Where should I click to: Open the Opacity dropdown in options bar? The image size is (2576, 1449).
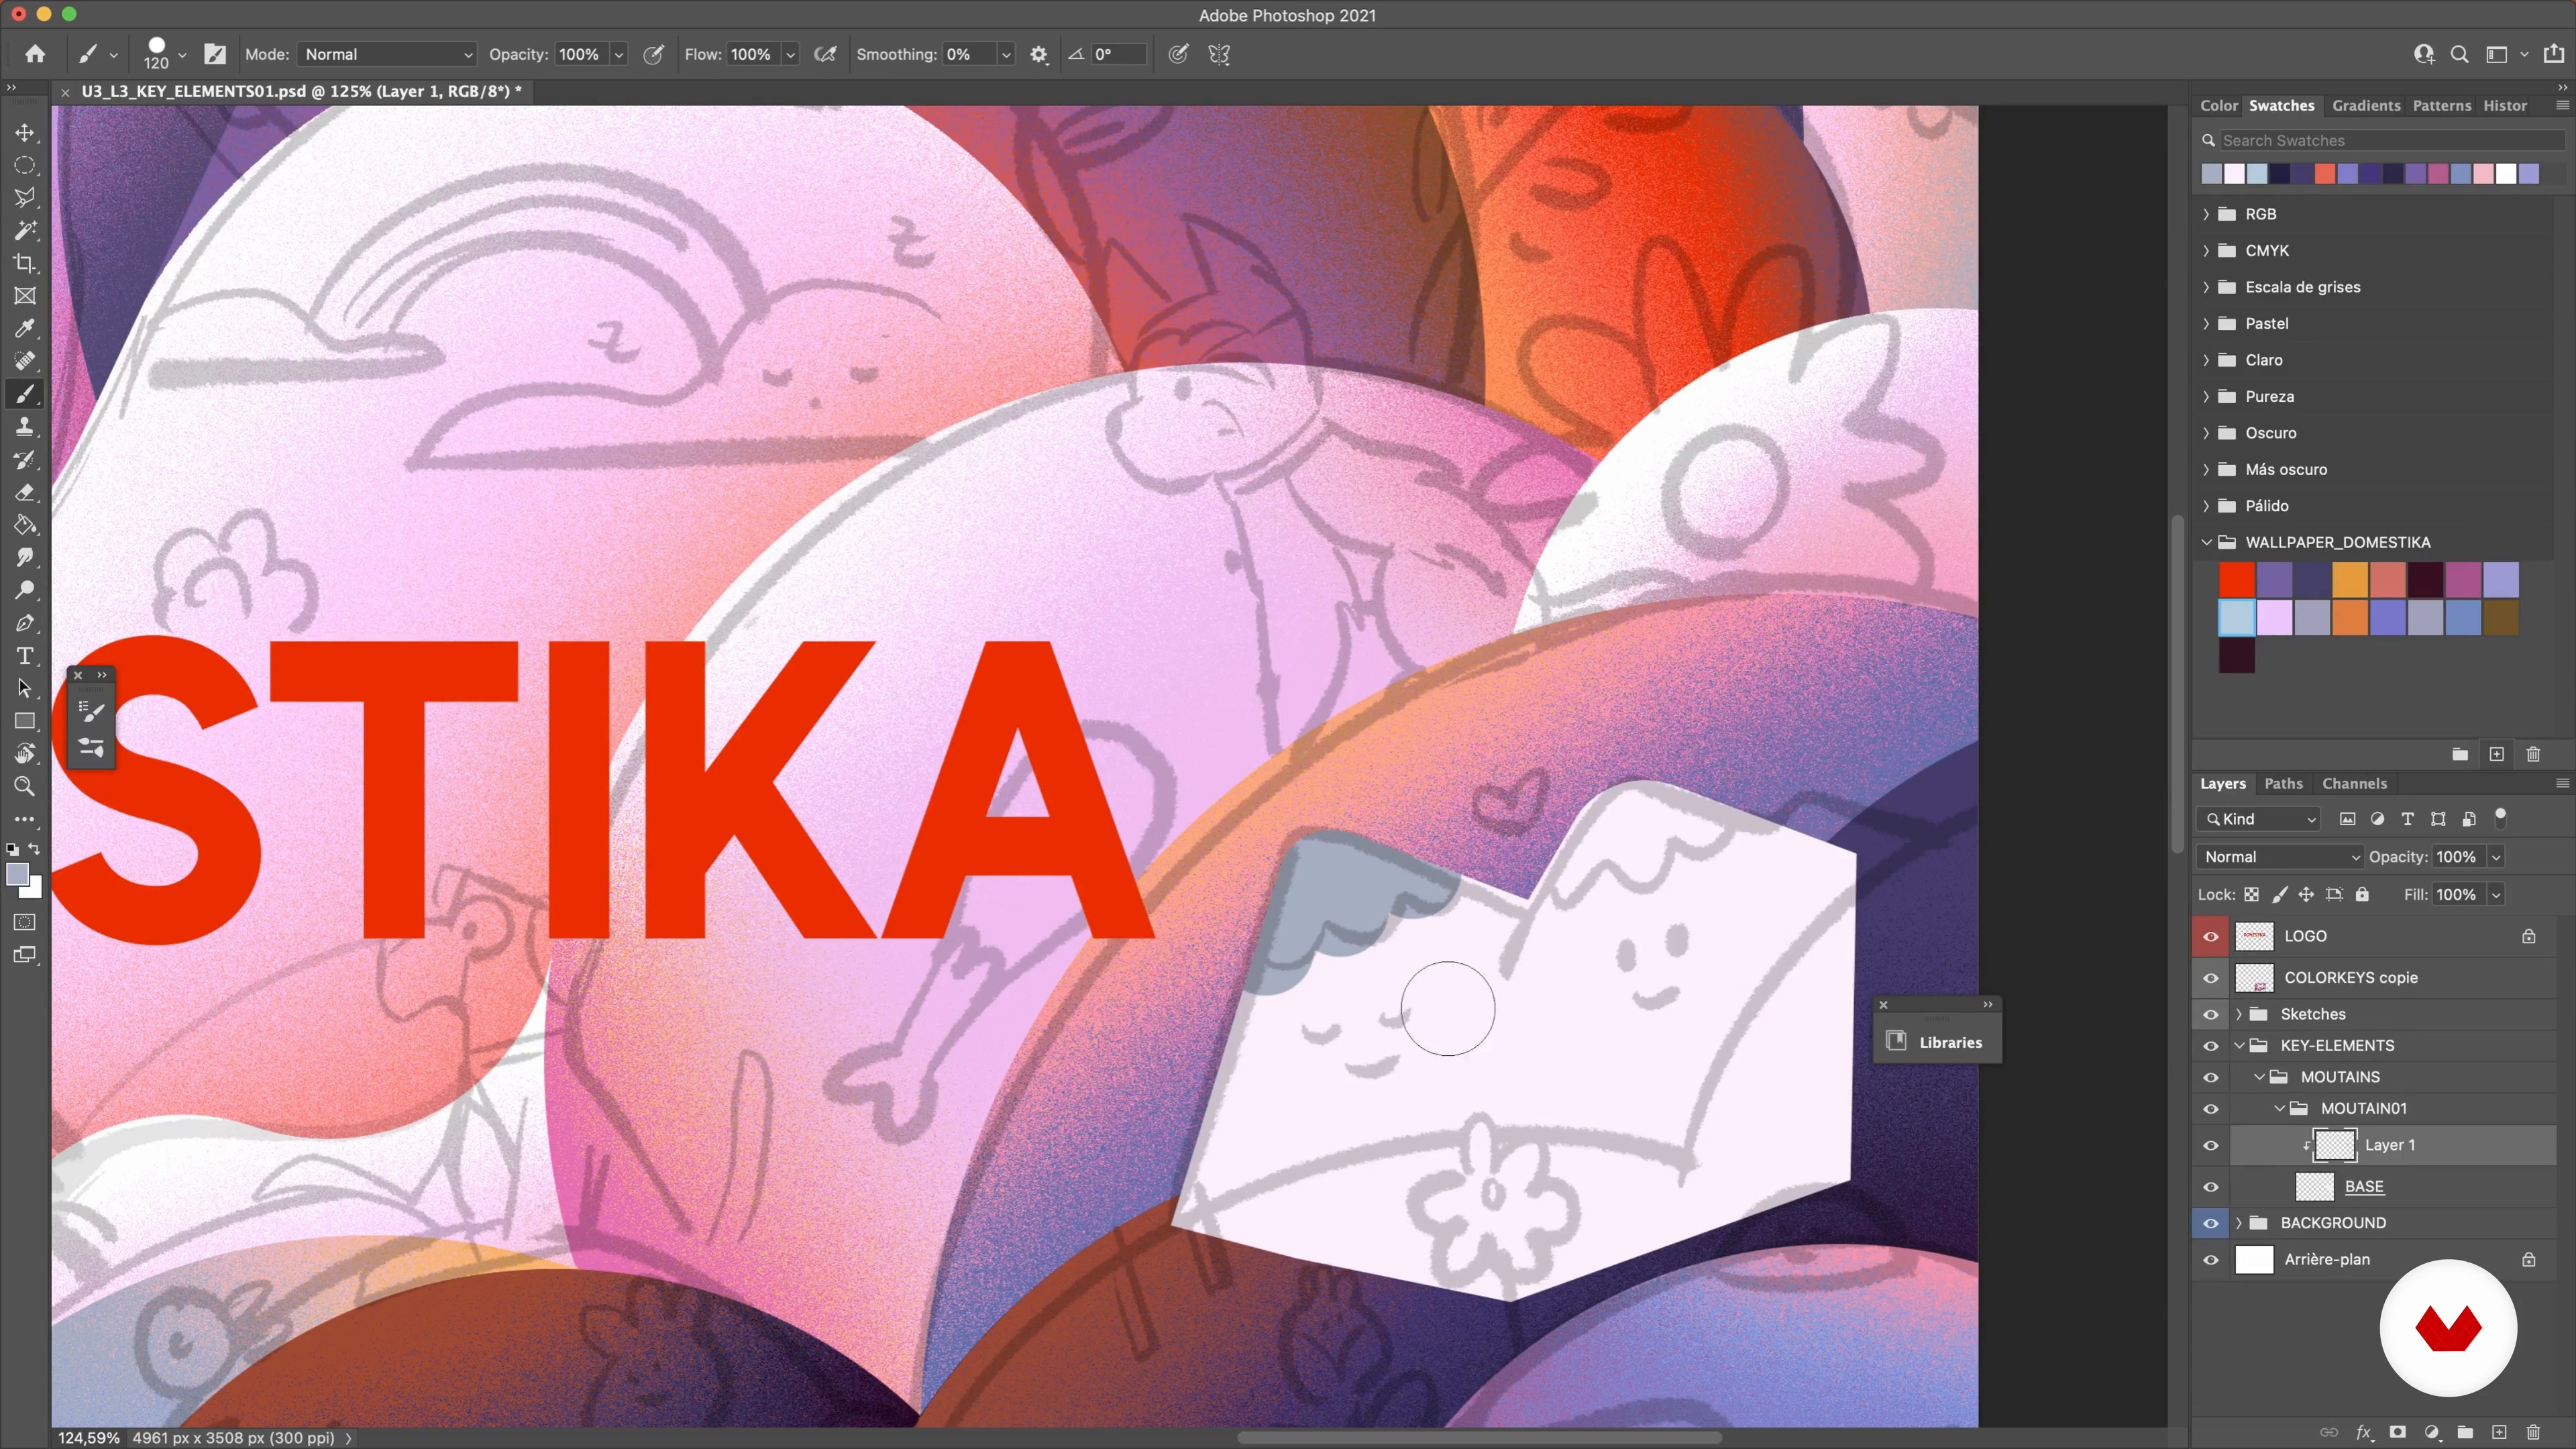click(x=619, y=54)
